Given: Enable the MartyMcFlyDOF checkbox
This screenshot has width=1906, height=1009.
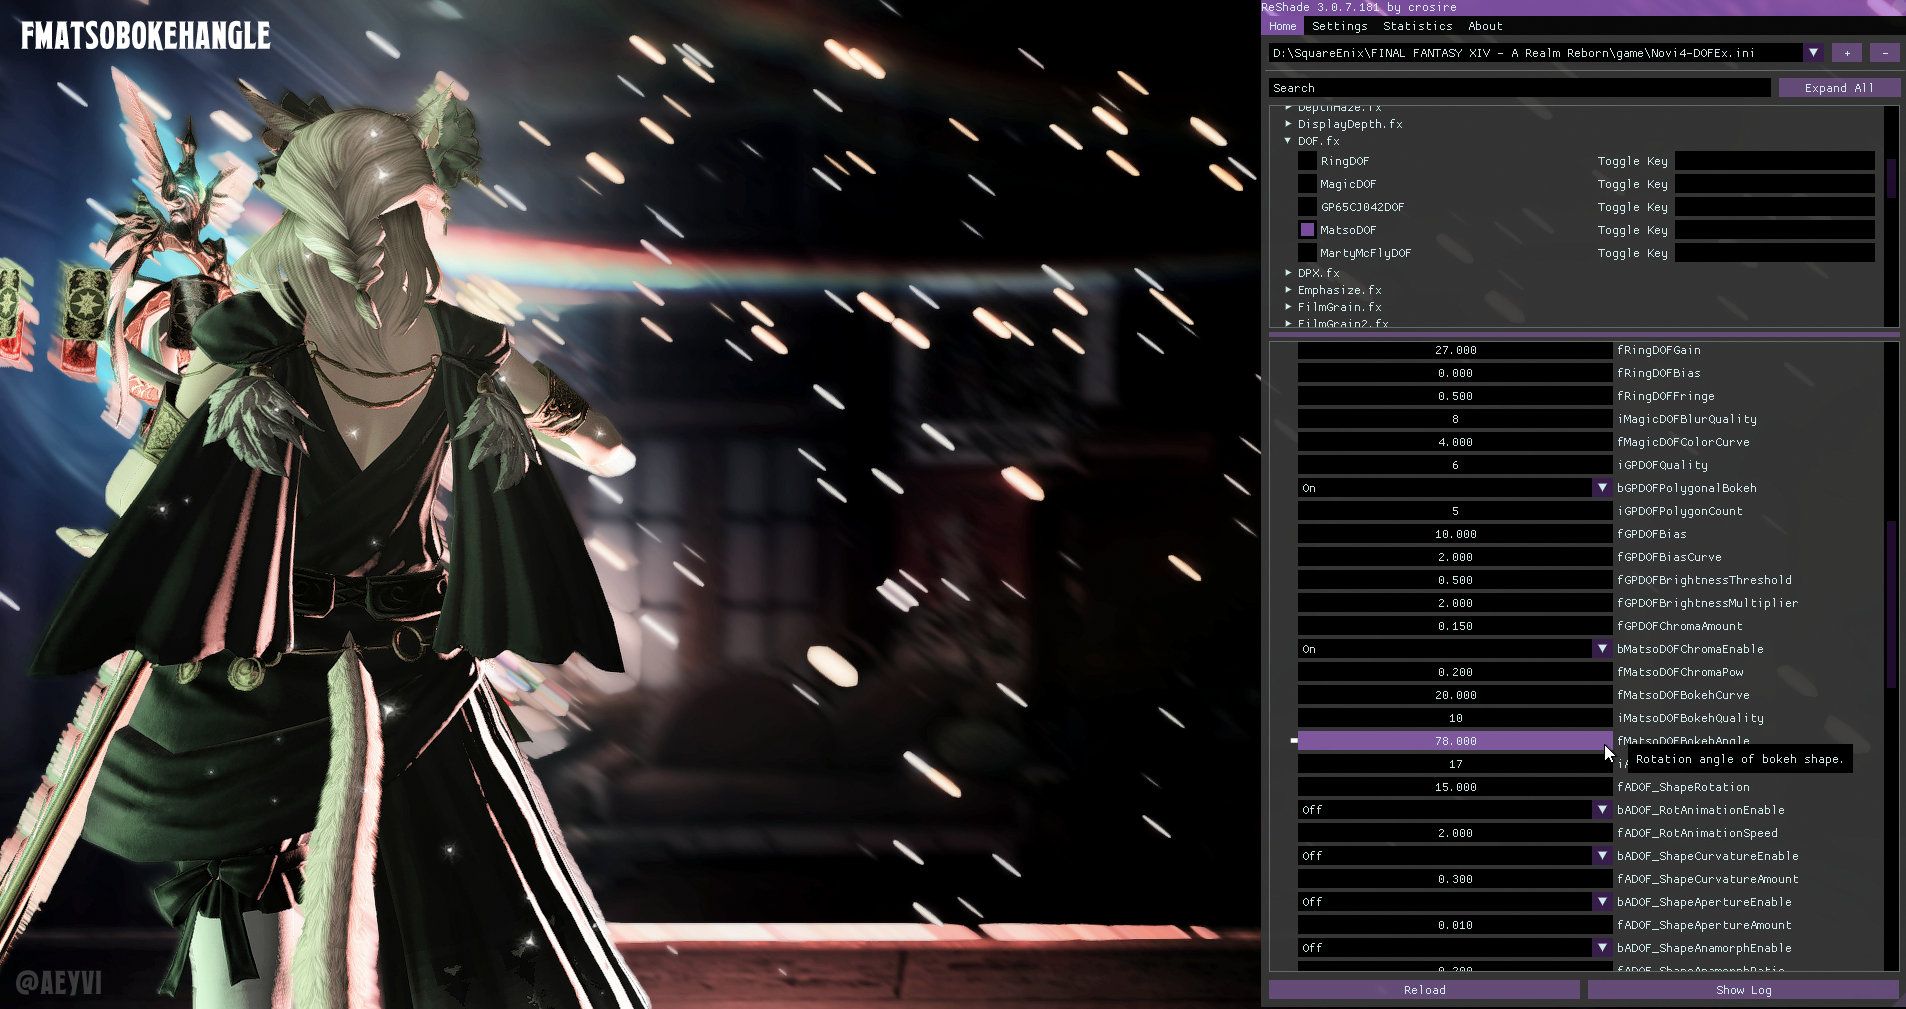Looking at the screenshot, I should click(x=1307, y=253).
